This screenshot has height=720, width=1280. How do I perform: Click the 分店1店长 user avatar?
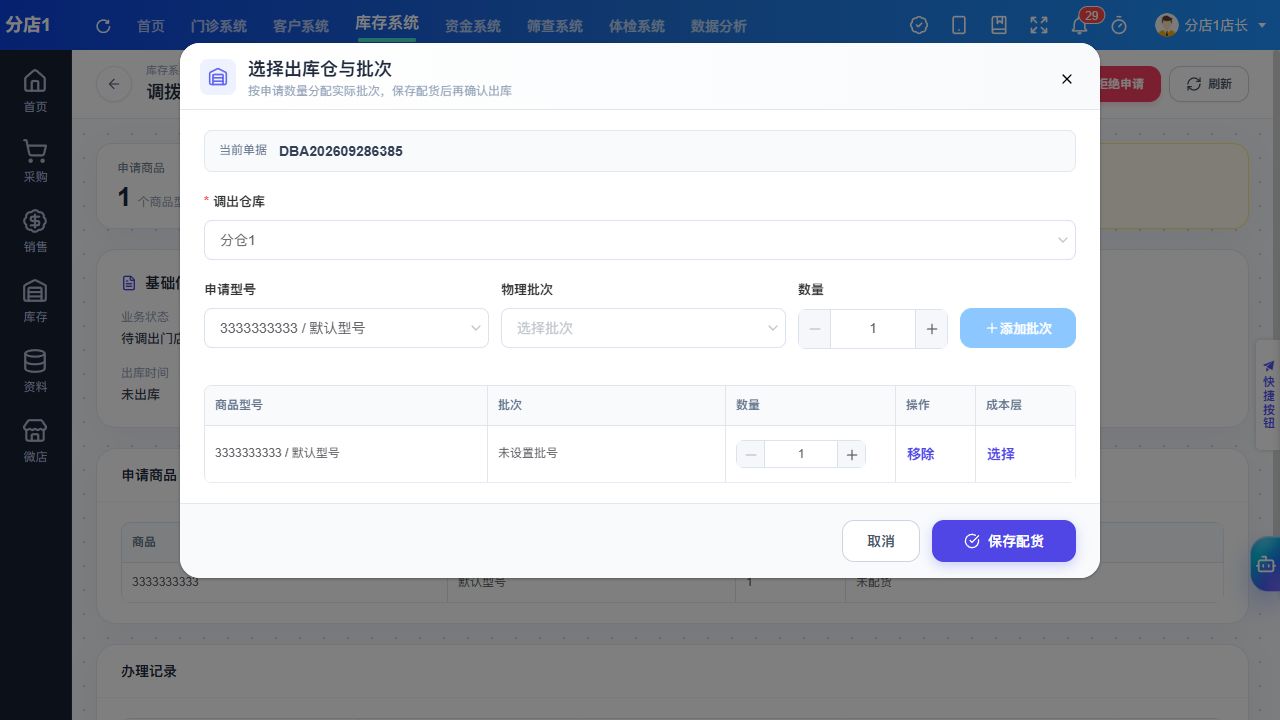coord(1167,25)
